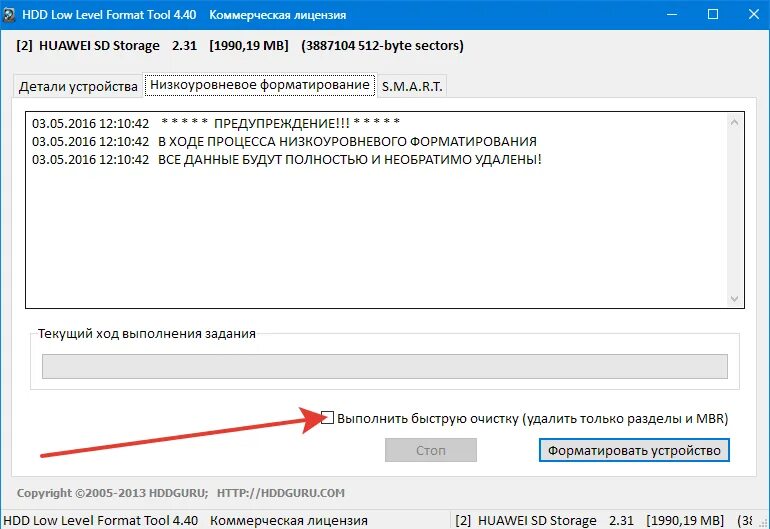Switch to the Детали устройства tab
770x529 pixels.
point(78,86)
